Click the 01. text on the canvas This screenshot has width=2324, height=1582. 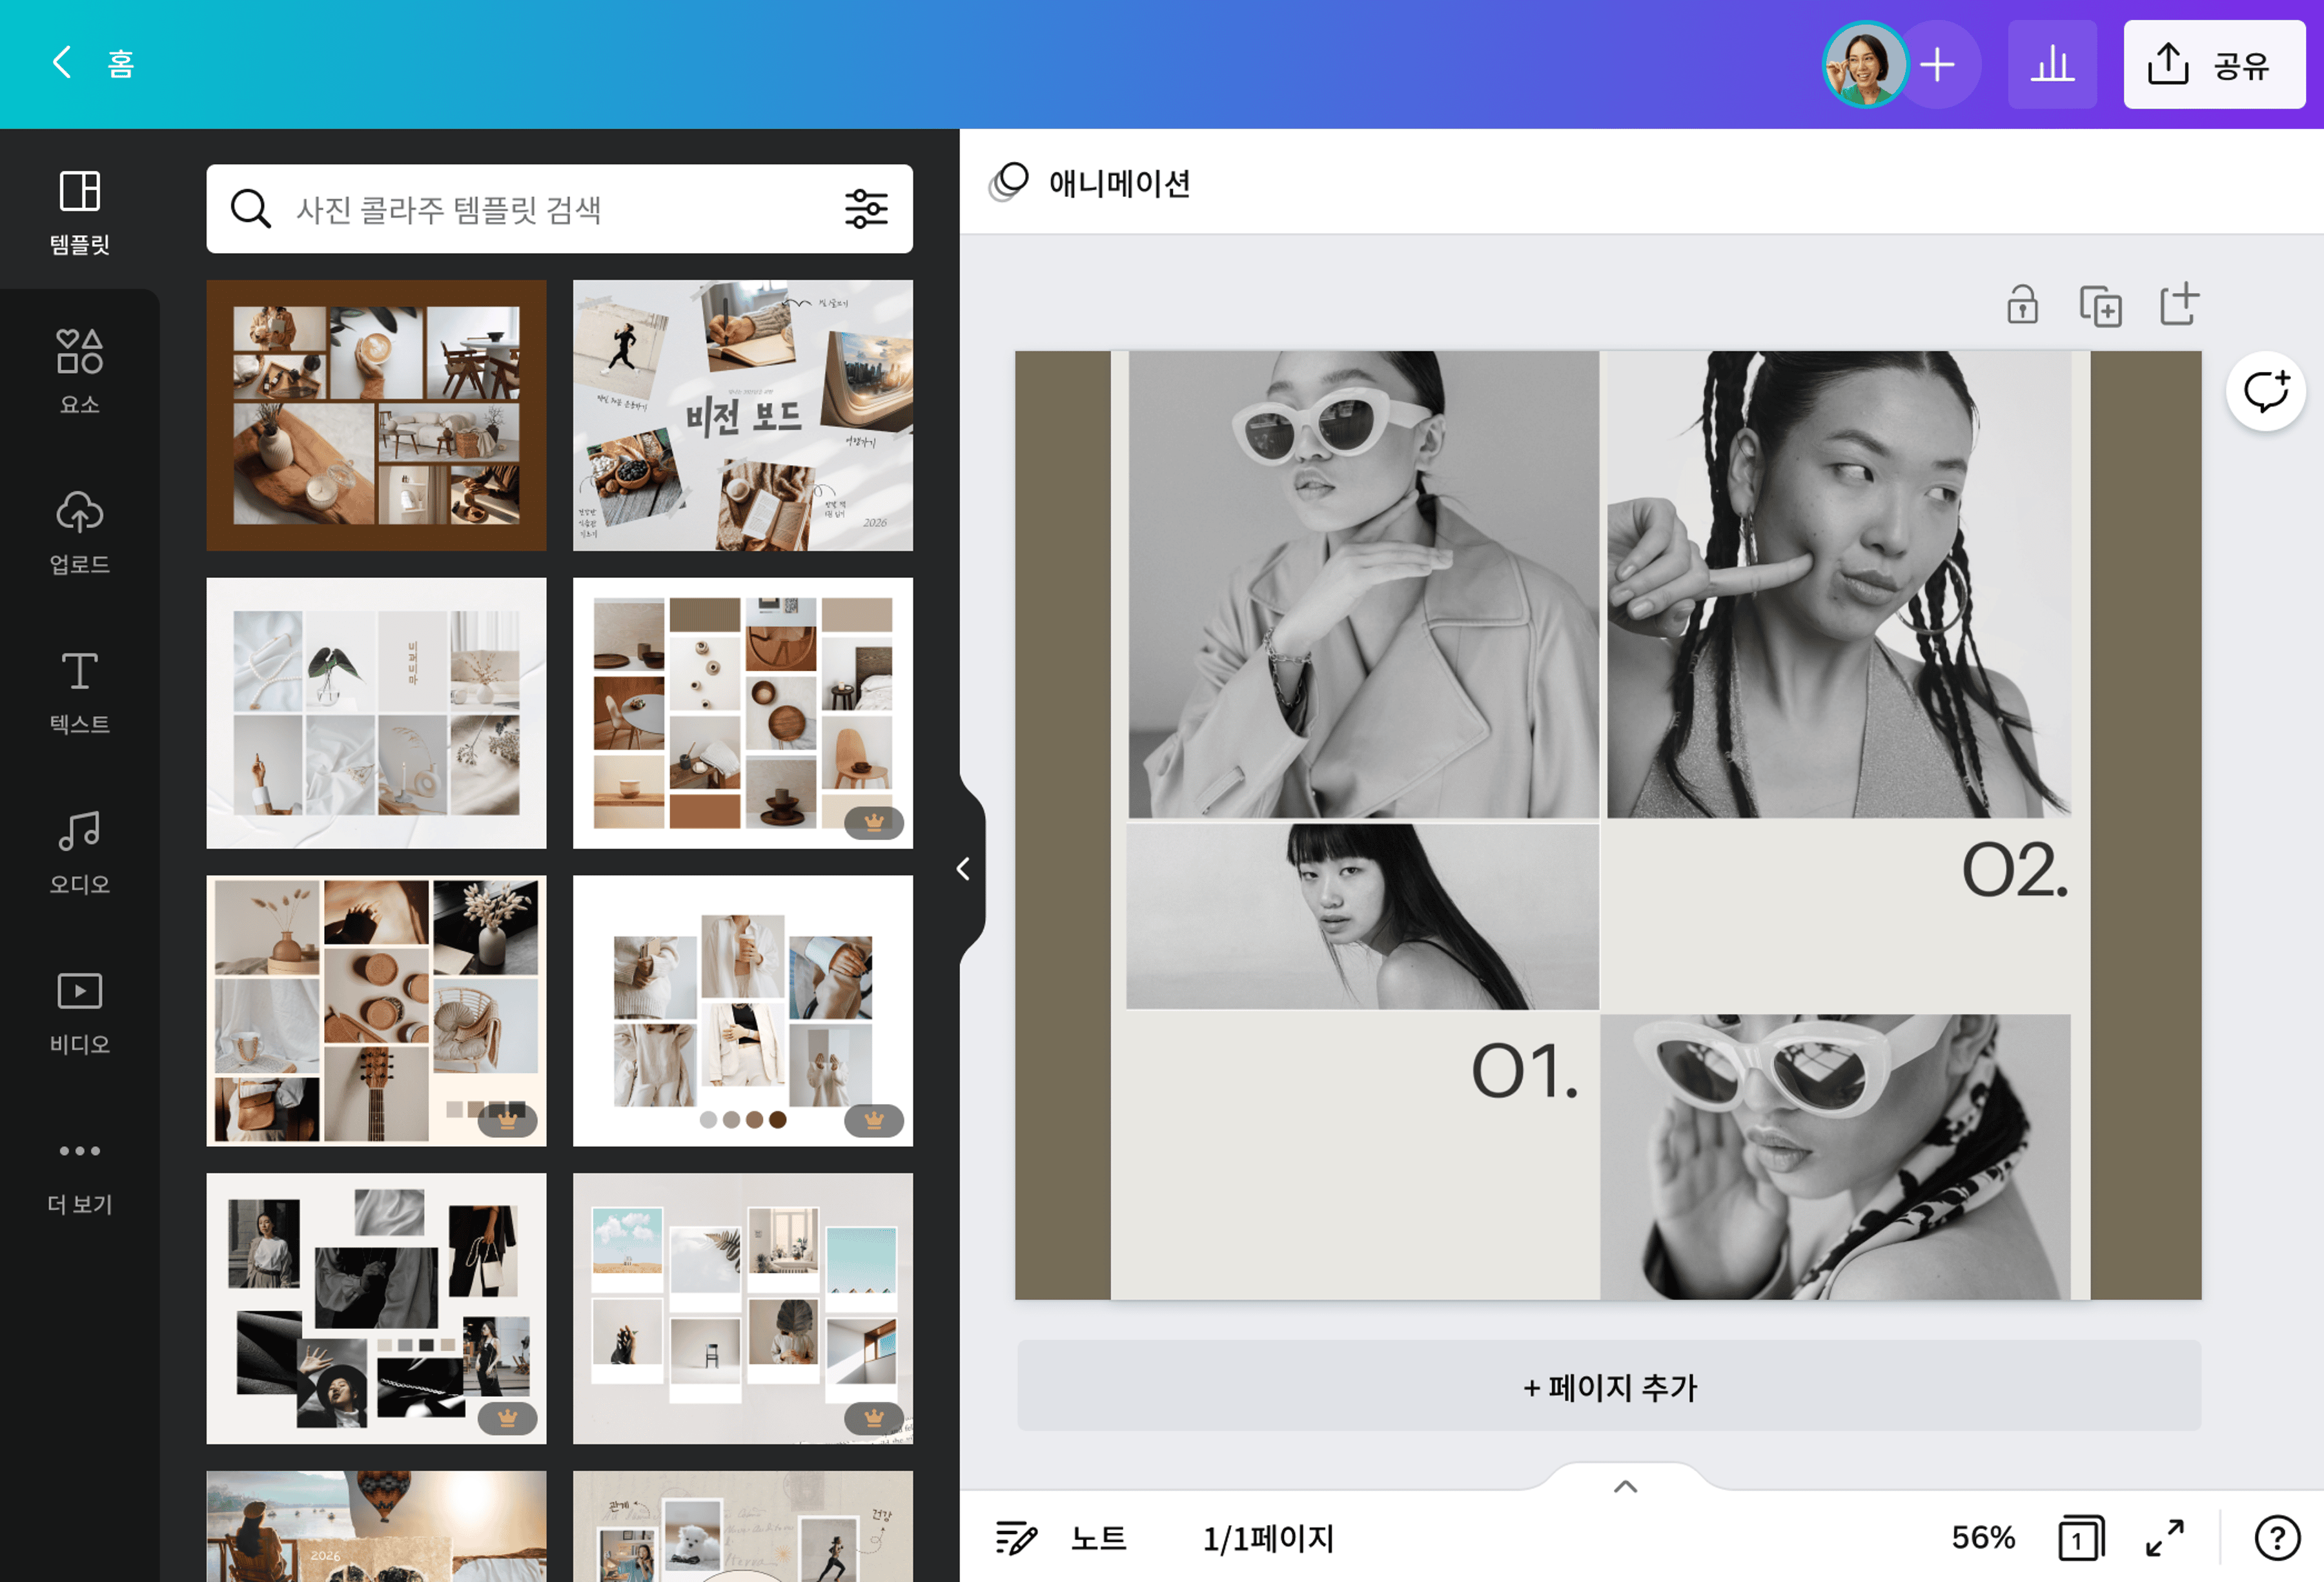(x=1524, y=1070)
